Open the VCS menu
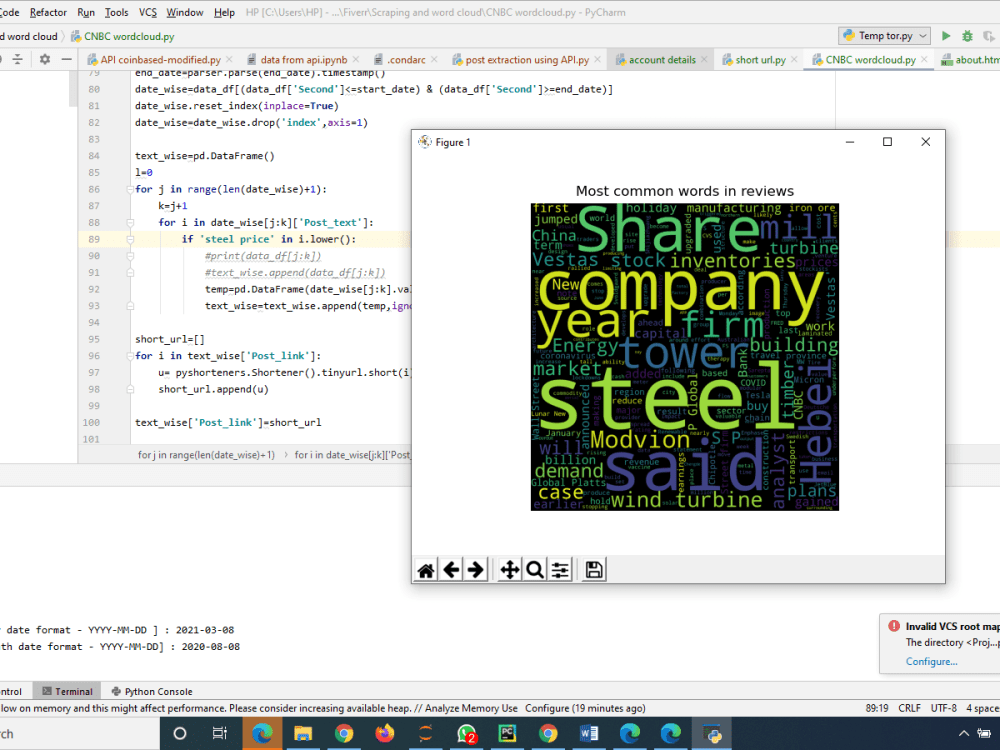This screenshot has width=1000, height=750. 147,12
